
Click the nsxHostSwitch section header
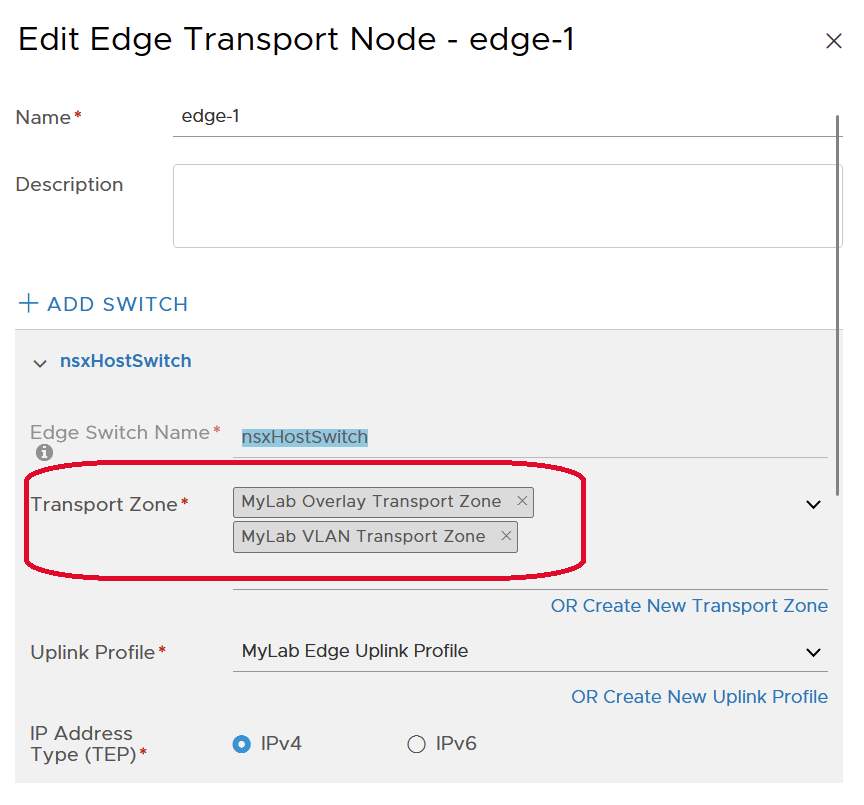[126, 361]
